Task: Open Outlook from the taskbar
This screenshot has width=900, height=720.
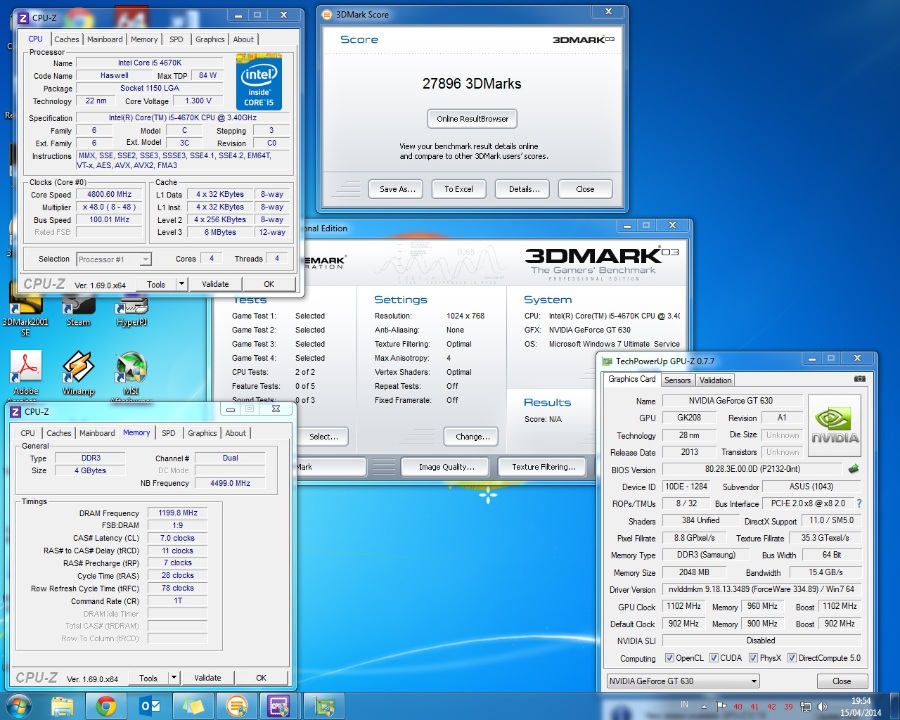Action: [x=149, y=706]
